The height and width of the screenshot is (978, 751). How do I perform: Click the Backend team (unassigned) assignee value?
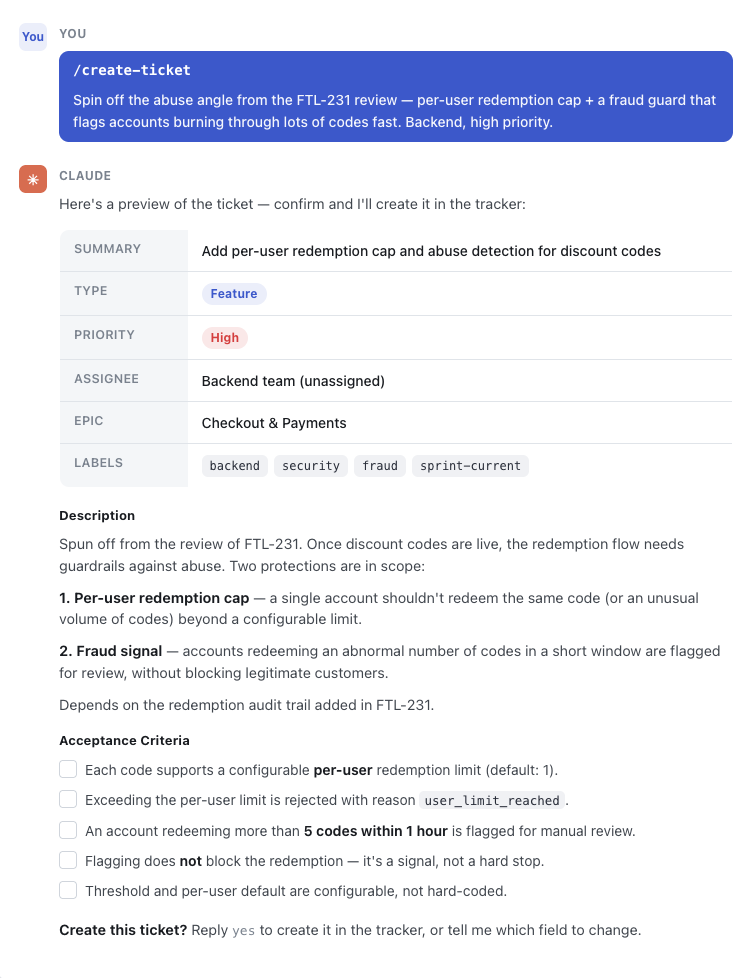293,381
